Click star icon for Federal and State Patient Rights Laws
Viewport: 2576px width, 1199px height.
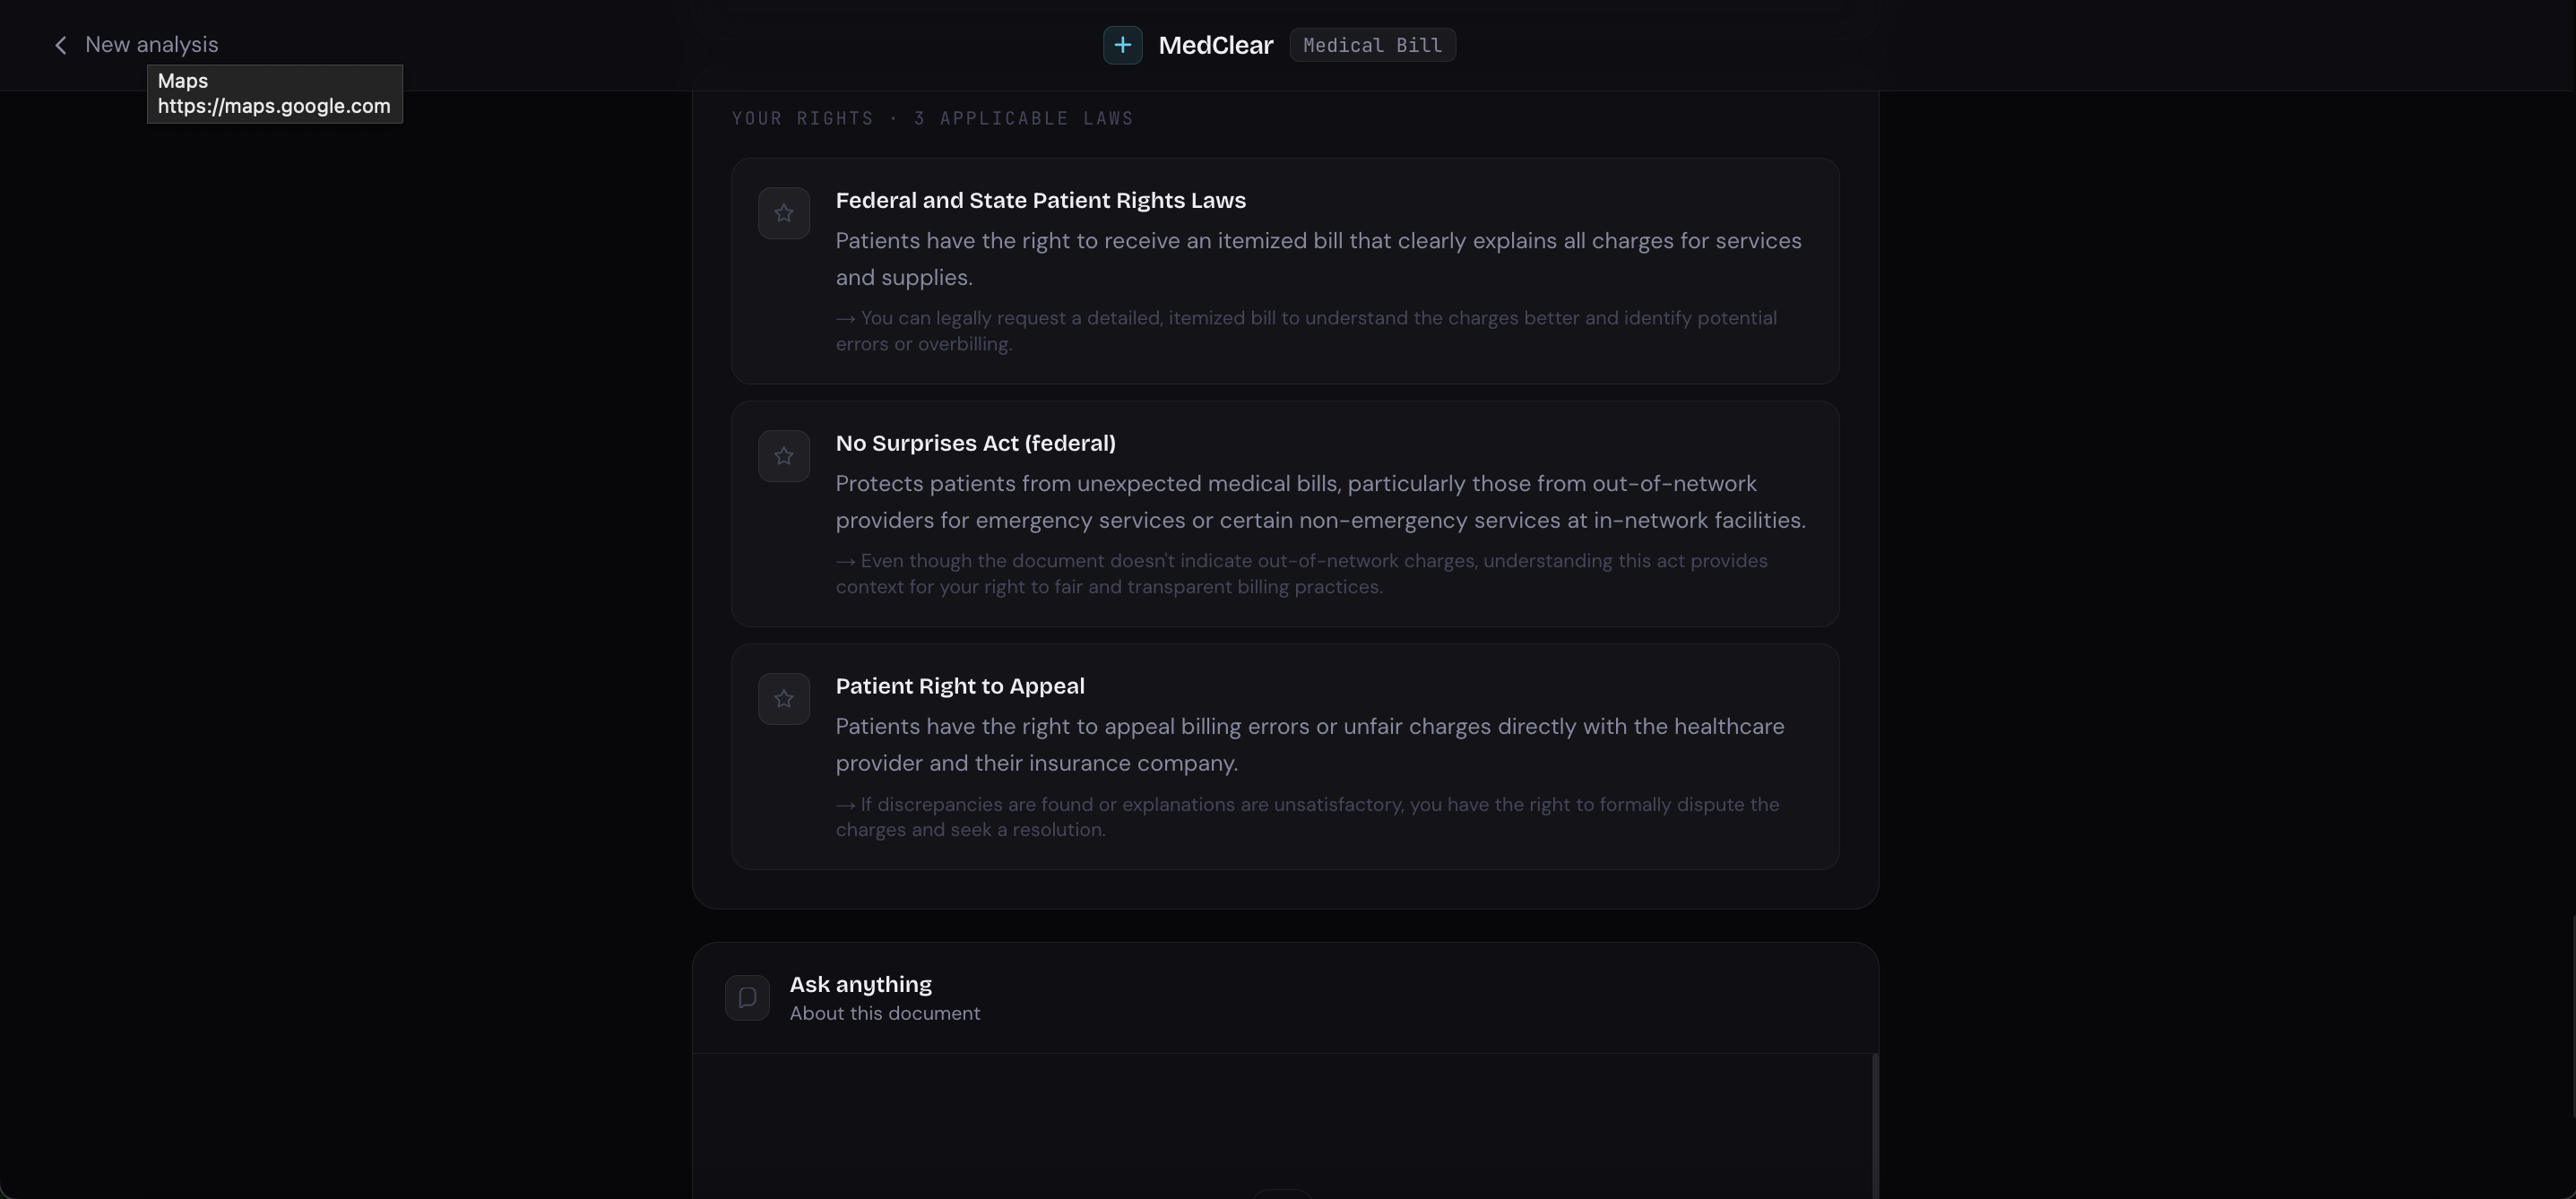coord(783,213)
